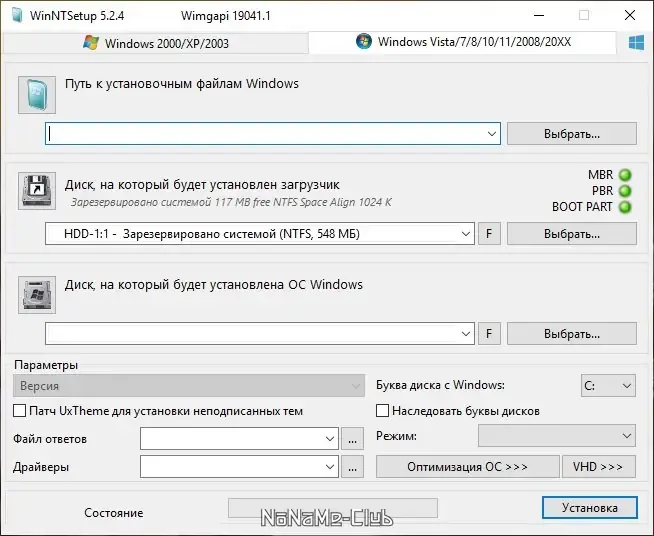
Task: Click the WinNTSetup app icon in title bar
Action: tap(17, 15)
